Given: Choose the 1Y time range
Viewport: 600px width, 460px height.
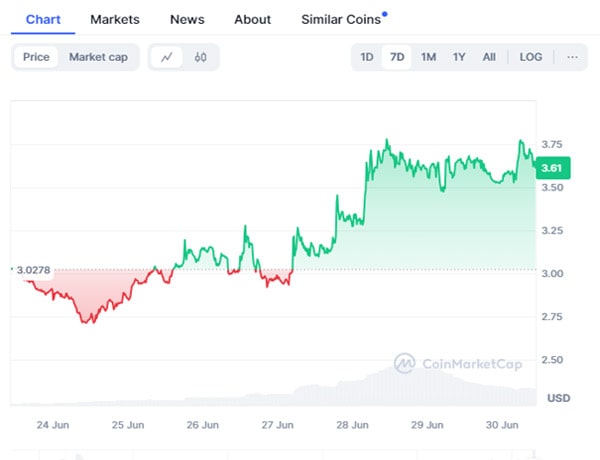Looking at the screenshot, I should tap(459, 57).
